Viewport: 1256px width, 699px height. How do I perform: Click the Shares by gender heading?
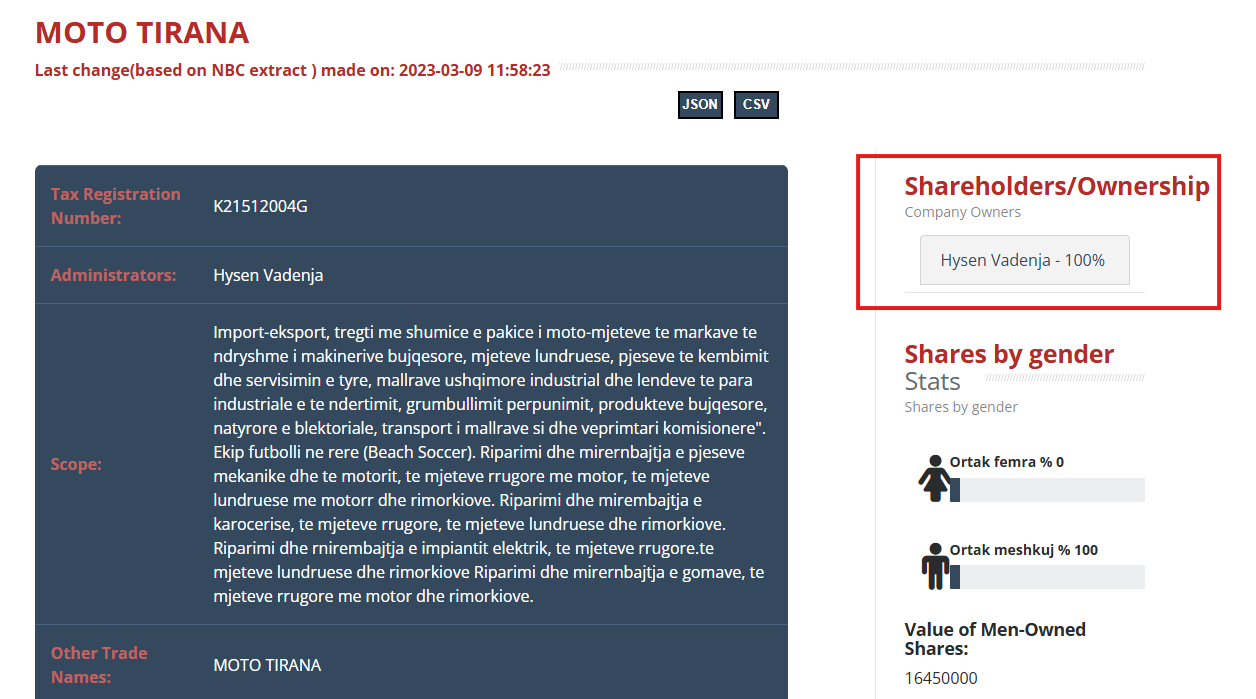point(1008,354)
